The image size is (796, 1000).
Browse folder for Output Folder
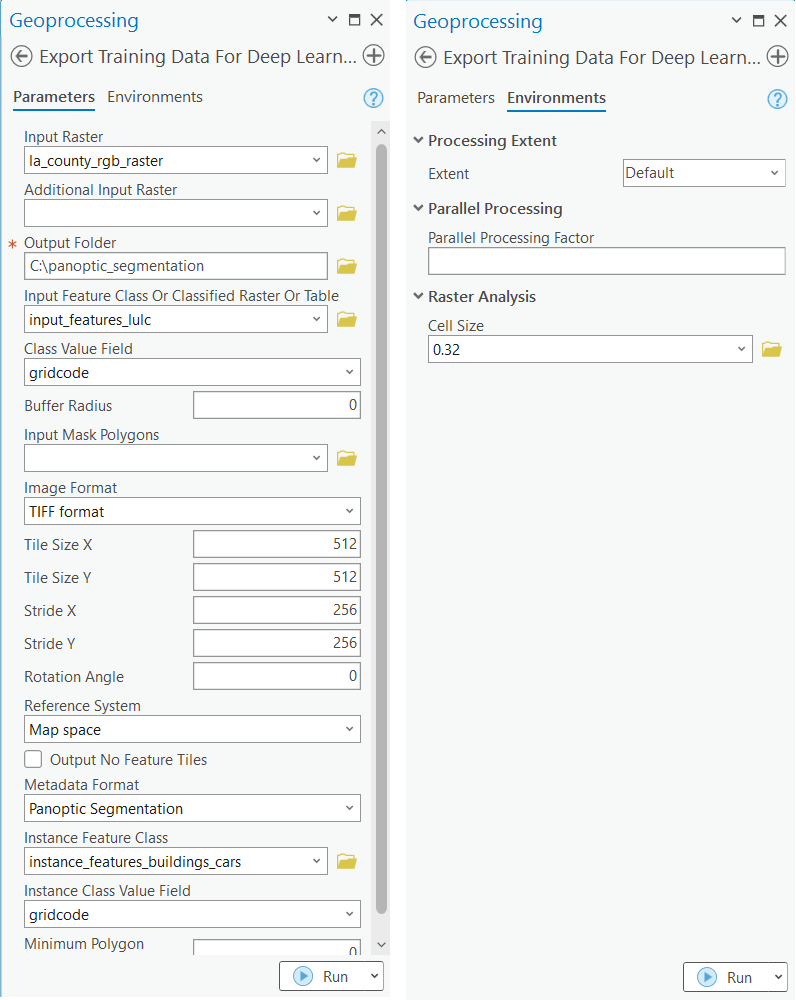pos(347,266)
